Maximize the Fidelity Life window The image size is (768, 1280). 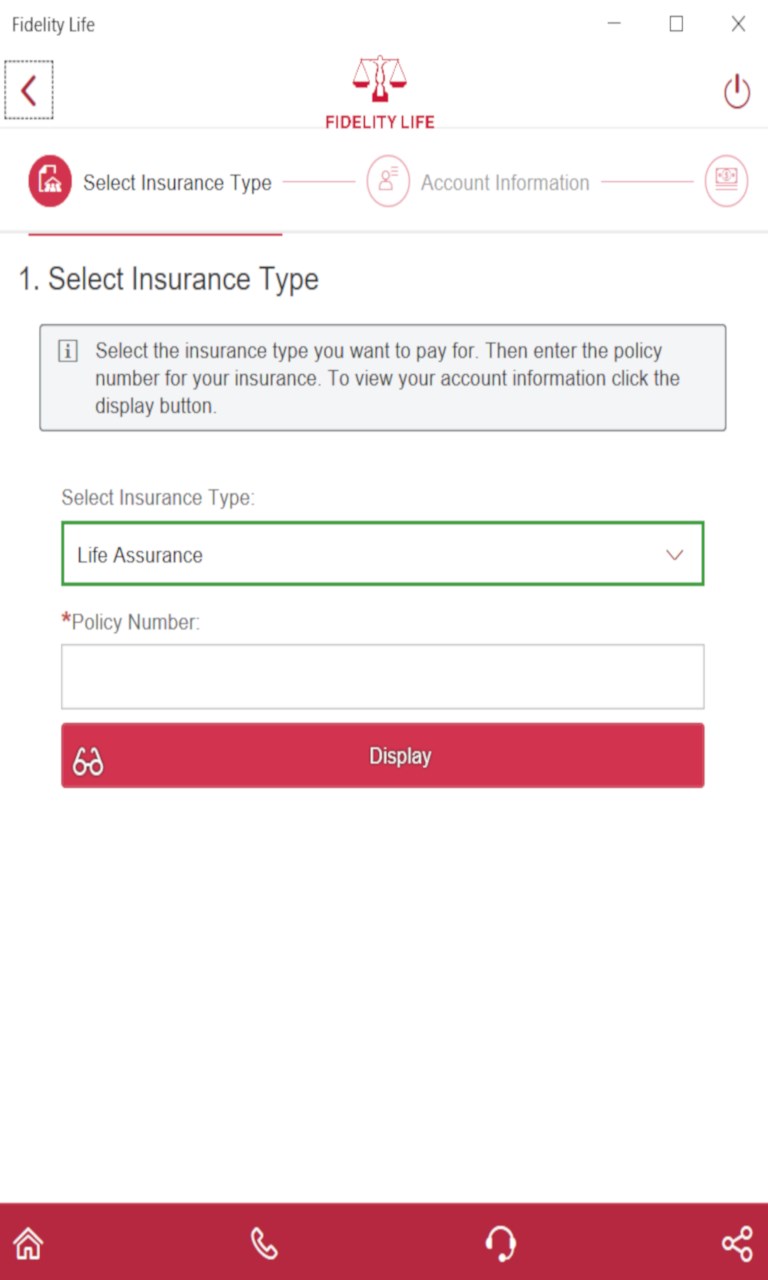(677, 24)
